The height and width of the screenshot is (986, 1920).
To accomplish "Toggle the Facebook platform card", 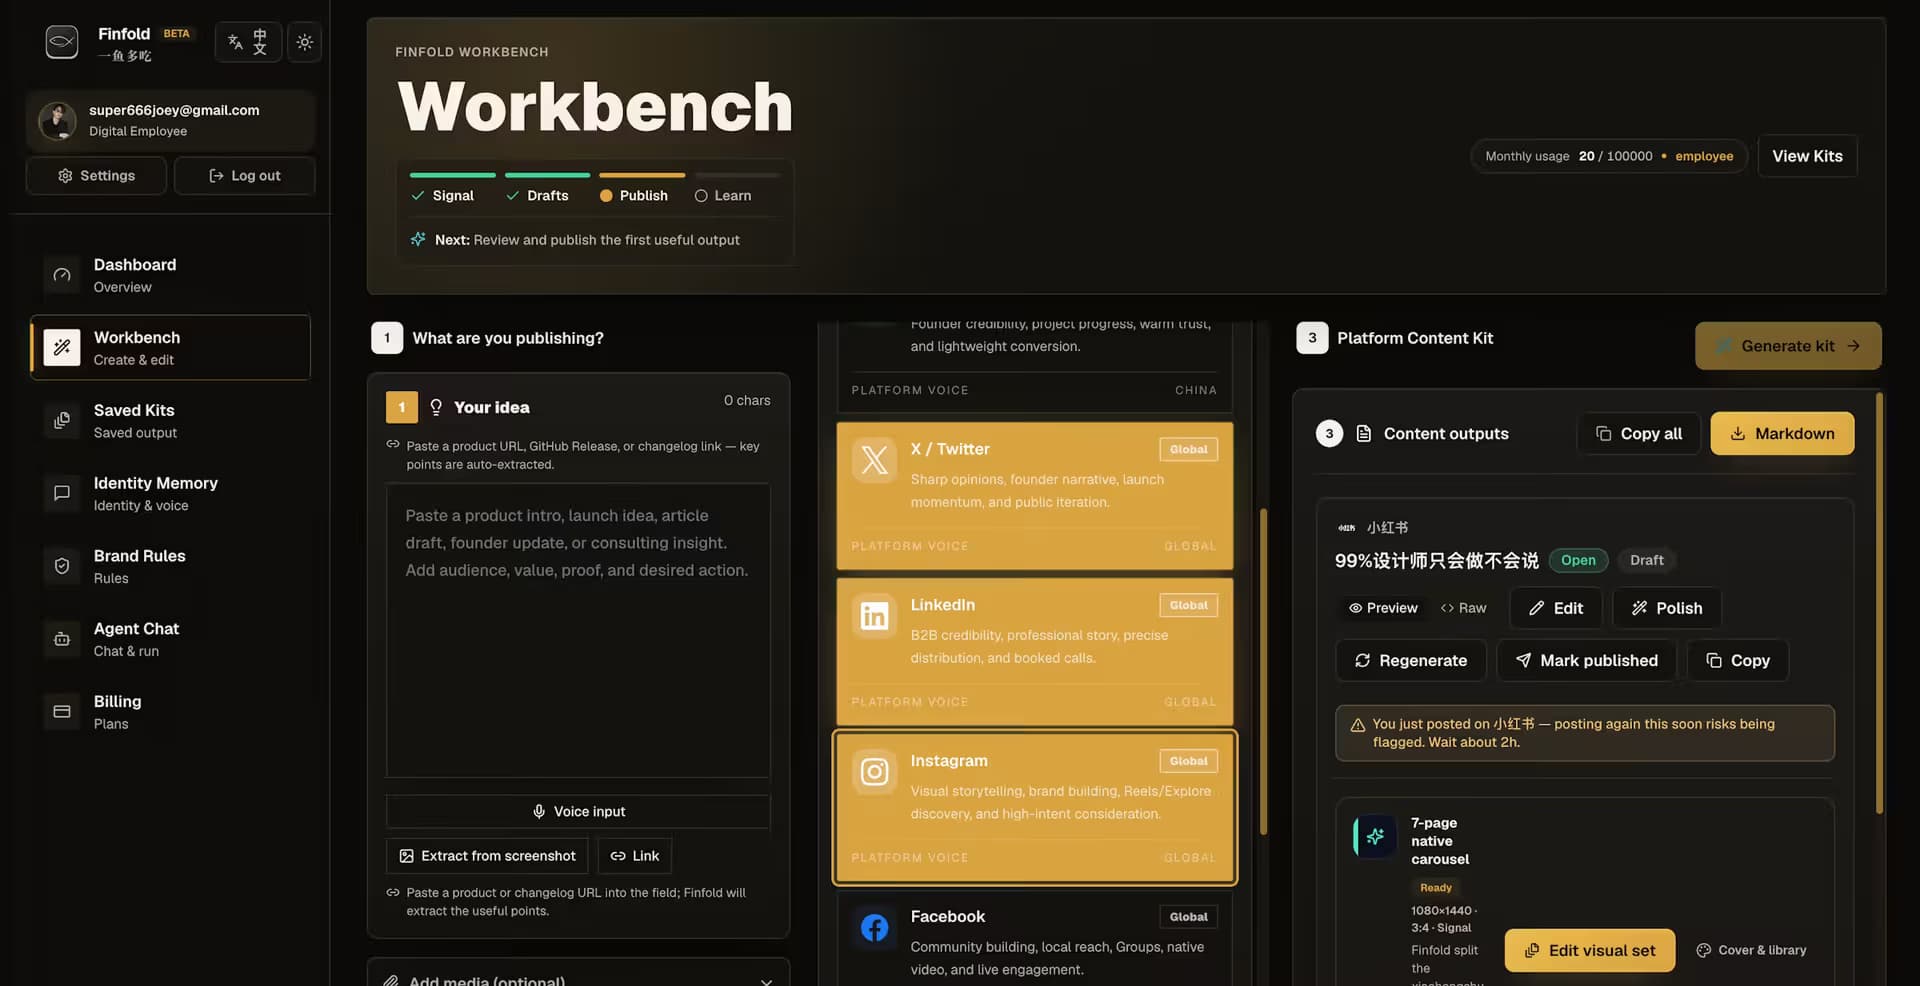I will (1034, 940).
